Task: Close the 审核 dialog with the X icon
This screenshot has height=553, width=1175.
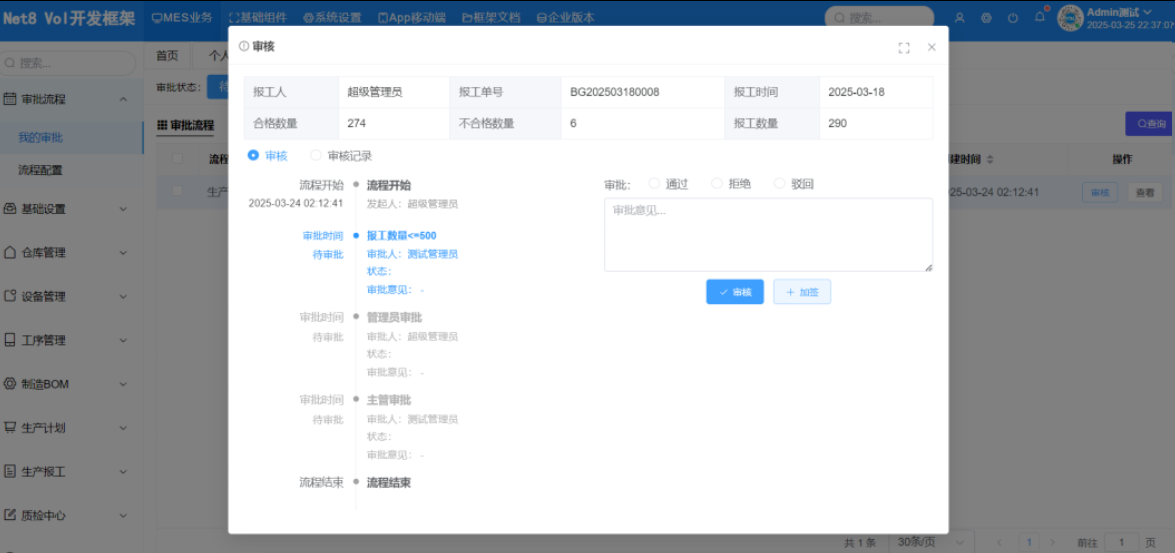Action: click(931, 47)
